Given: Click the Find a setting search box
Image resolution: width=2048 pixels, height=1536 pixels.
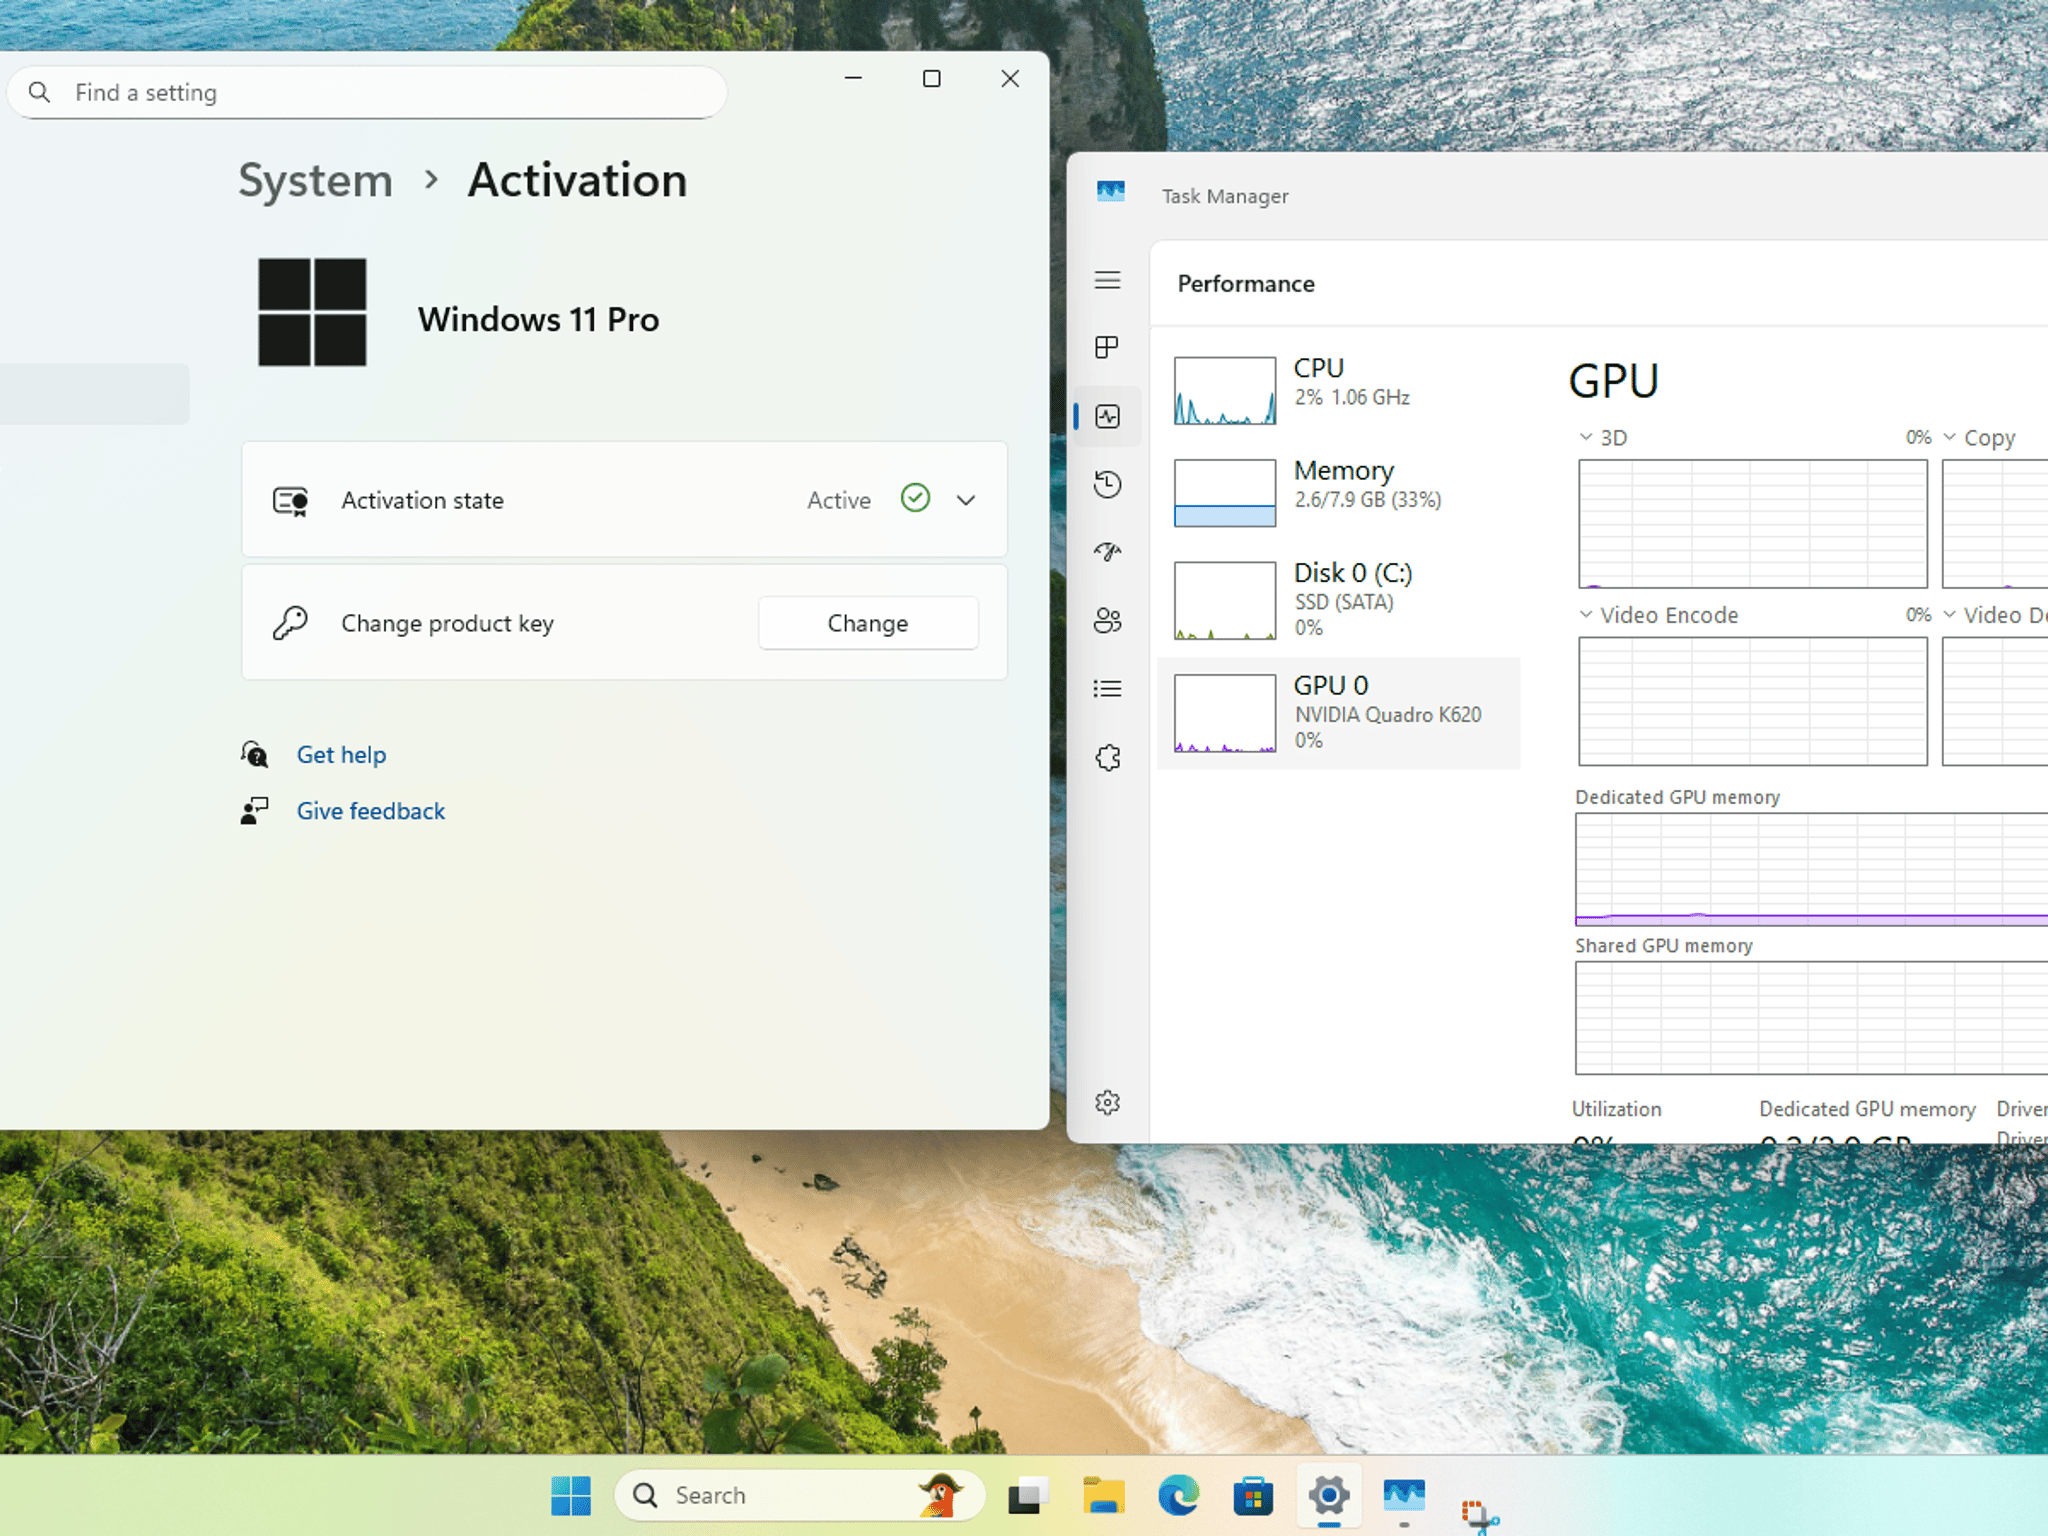Looking at the screenshot, I should click(366, 93).
